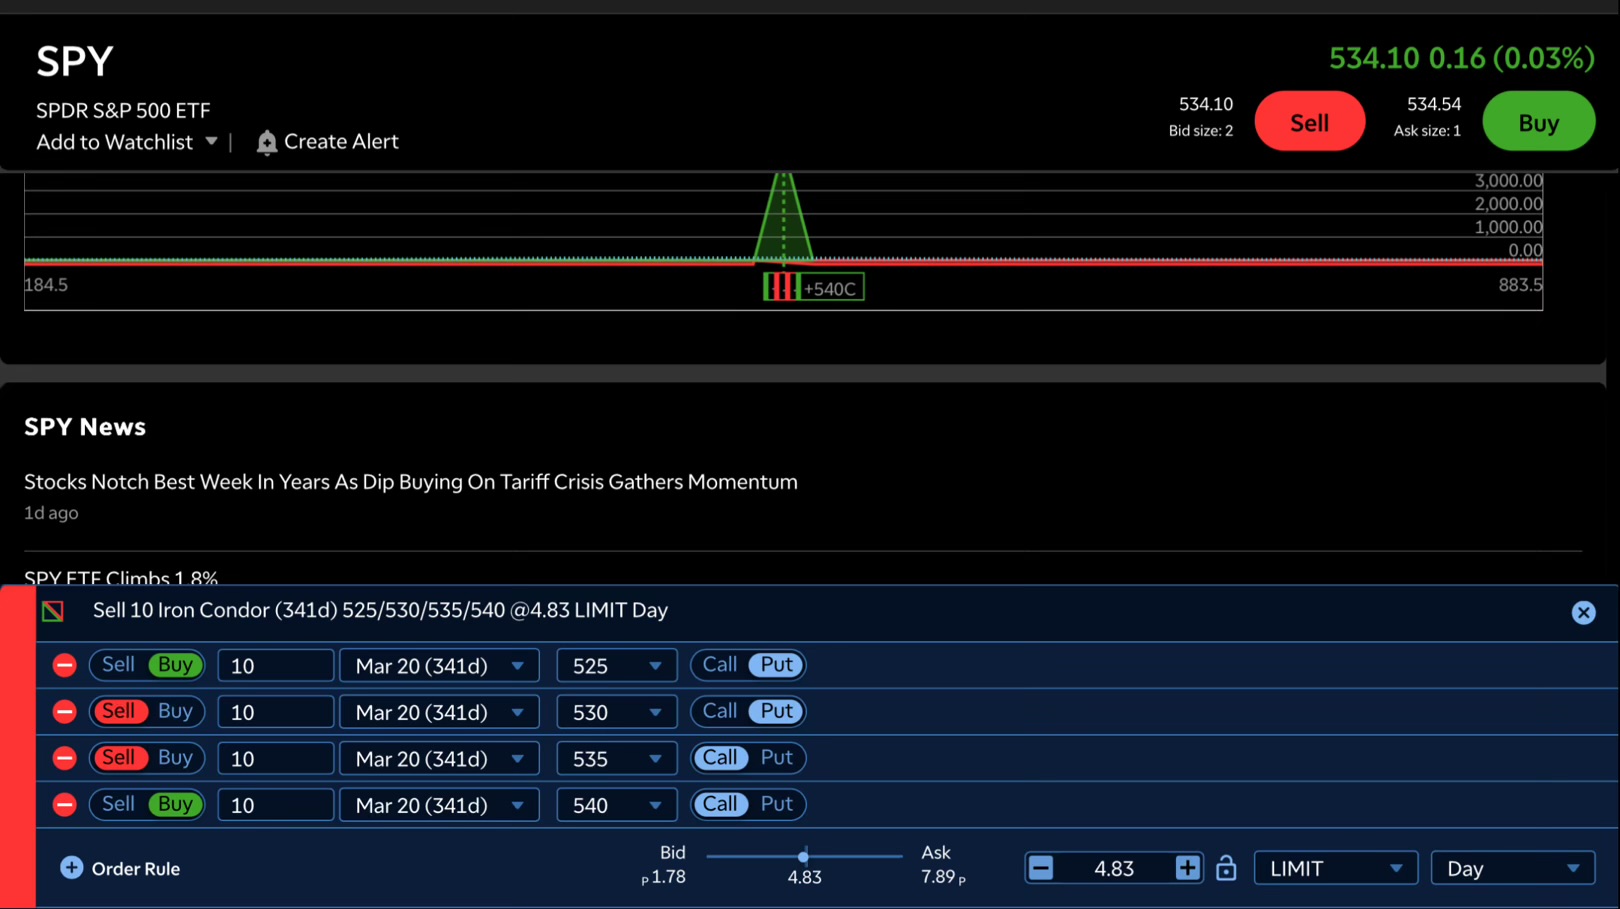Viewport: 1620px width, 909px height.
Task: Open news story about Stocks Notch Best Week
Action: point(411,482)
